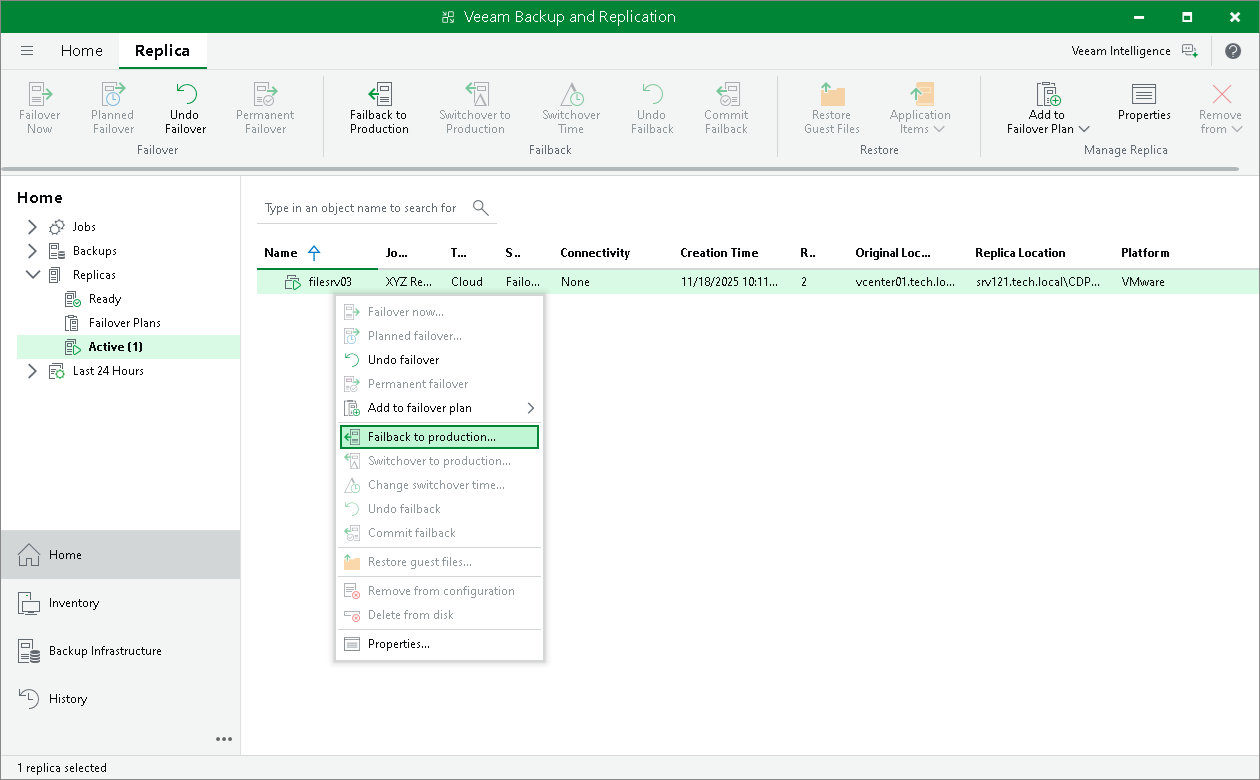Expand the Last 24 Hours node
This screenshot has height=780, width=1260.
click(32, 371)
